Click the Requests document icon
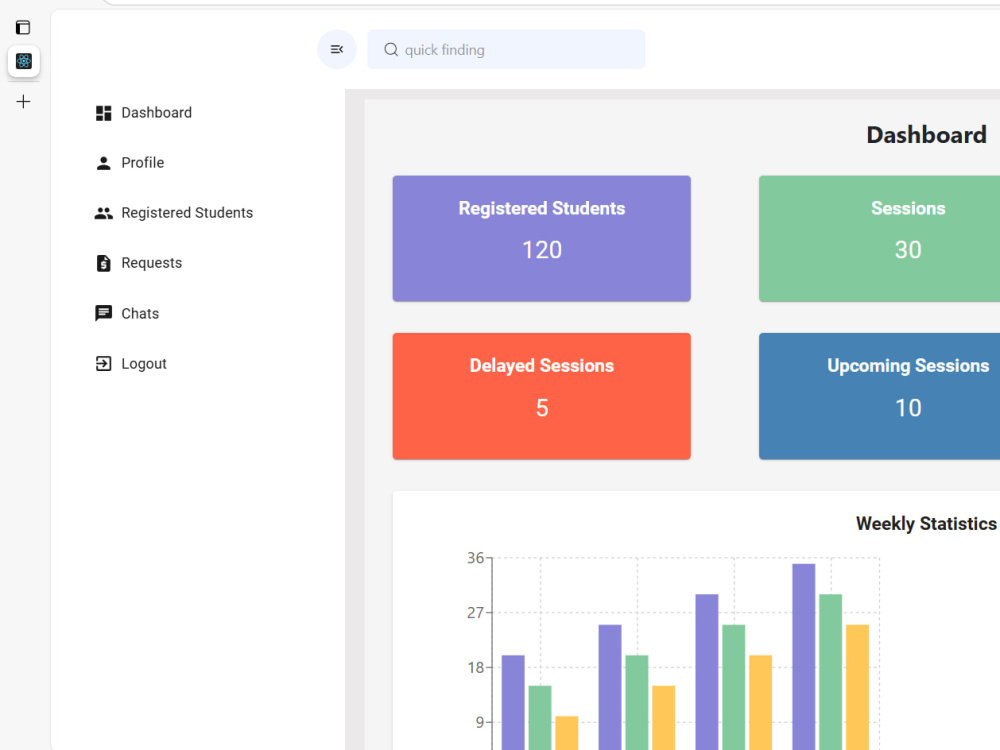This screenshot has width=1000, height=750. (x=103, y=263)
